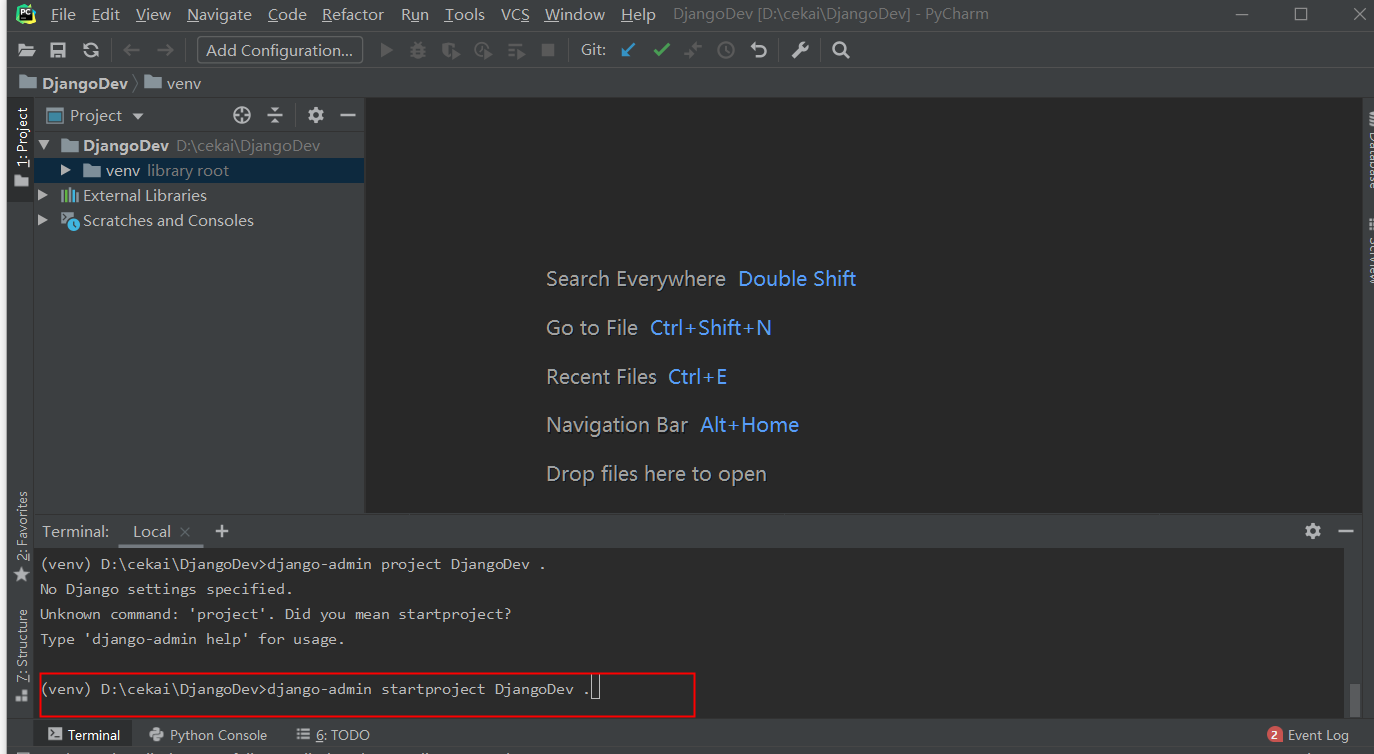
Task: Open the Refactor menu
Action: tap(352, 14)
